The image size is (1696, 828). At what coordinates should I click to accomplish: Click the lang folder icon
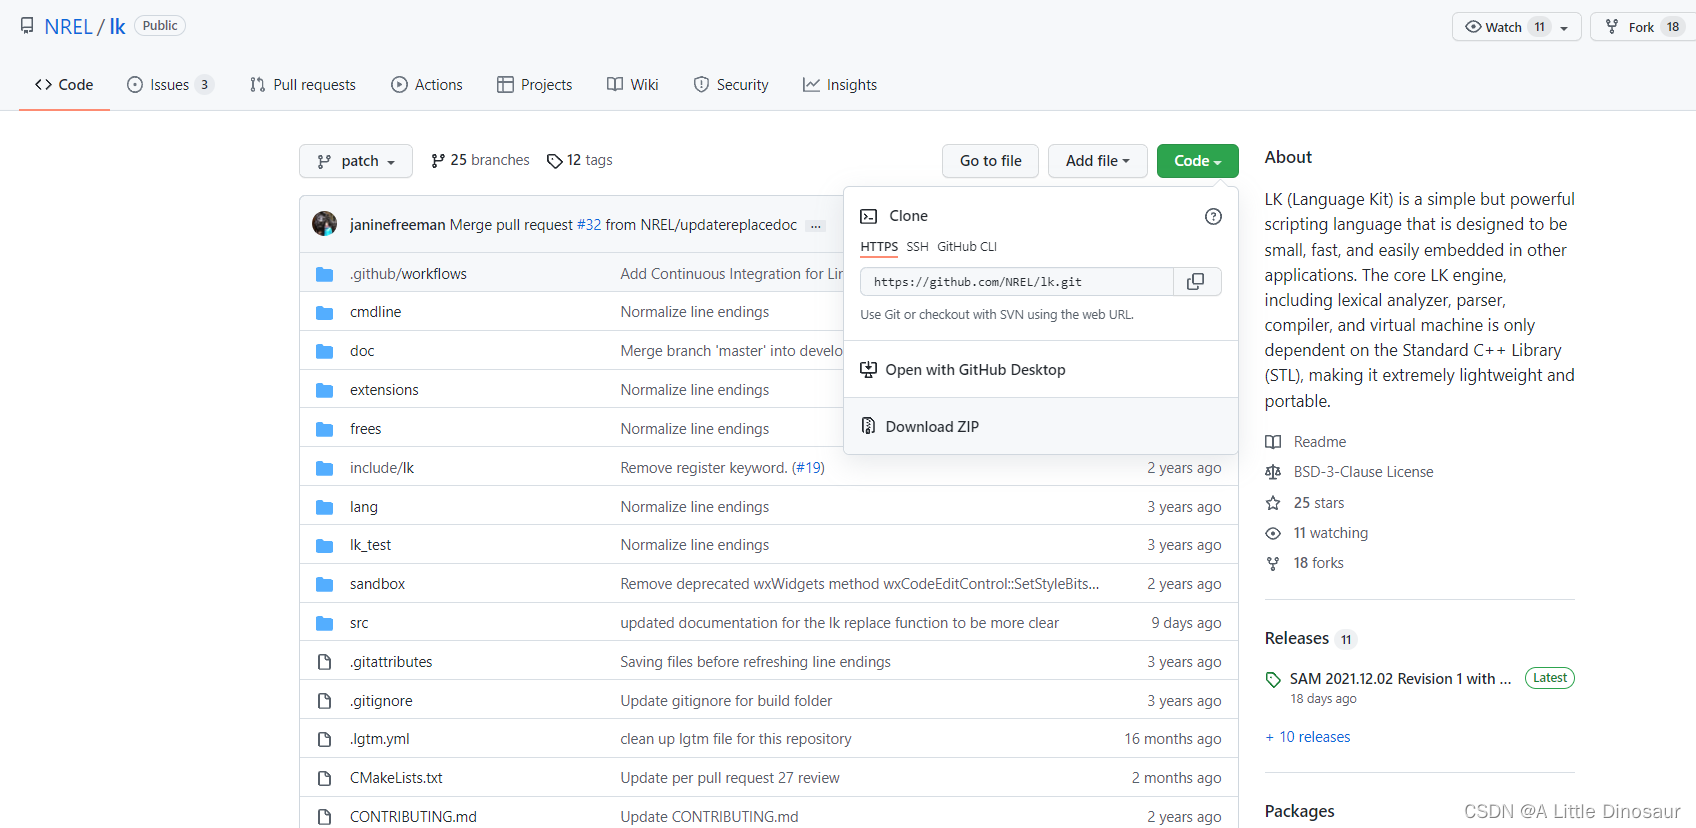324,507
